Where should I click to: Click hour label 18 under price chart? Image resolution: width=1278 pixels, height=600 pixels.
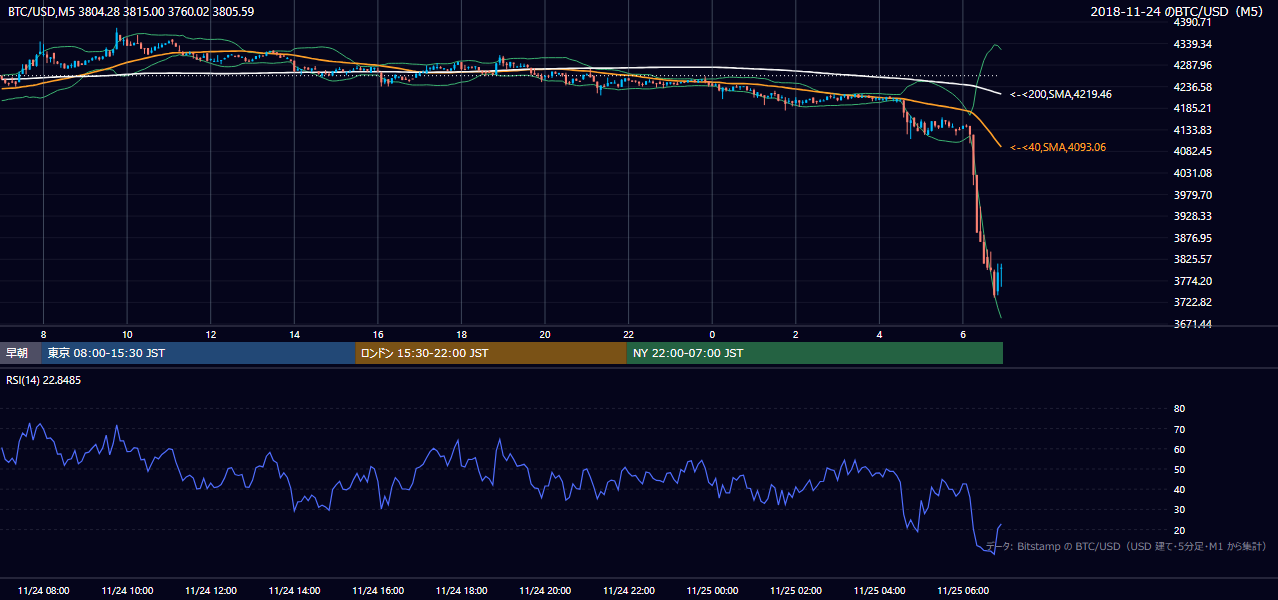point(461,334)
